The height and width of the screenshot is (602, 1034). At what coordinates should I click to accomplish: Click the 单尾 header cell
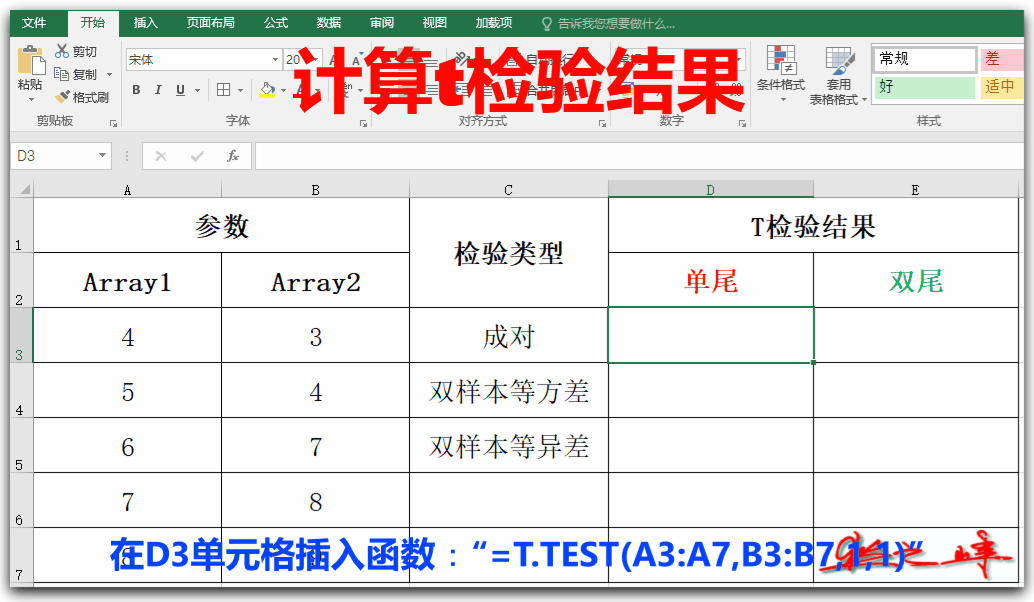tap(711, 280)
